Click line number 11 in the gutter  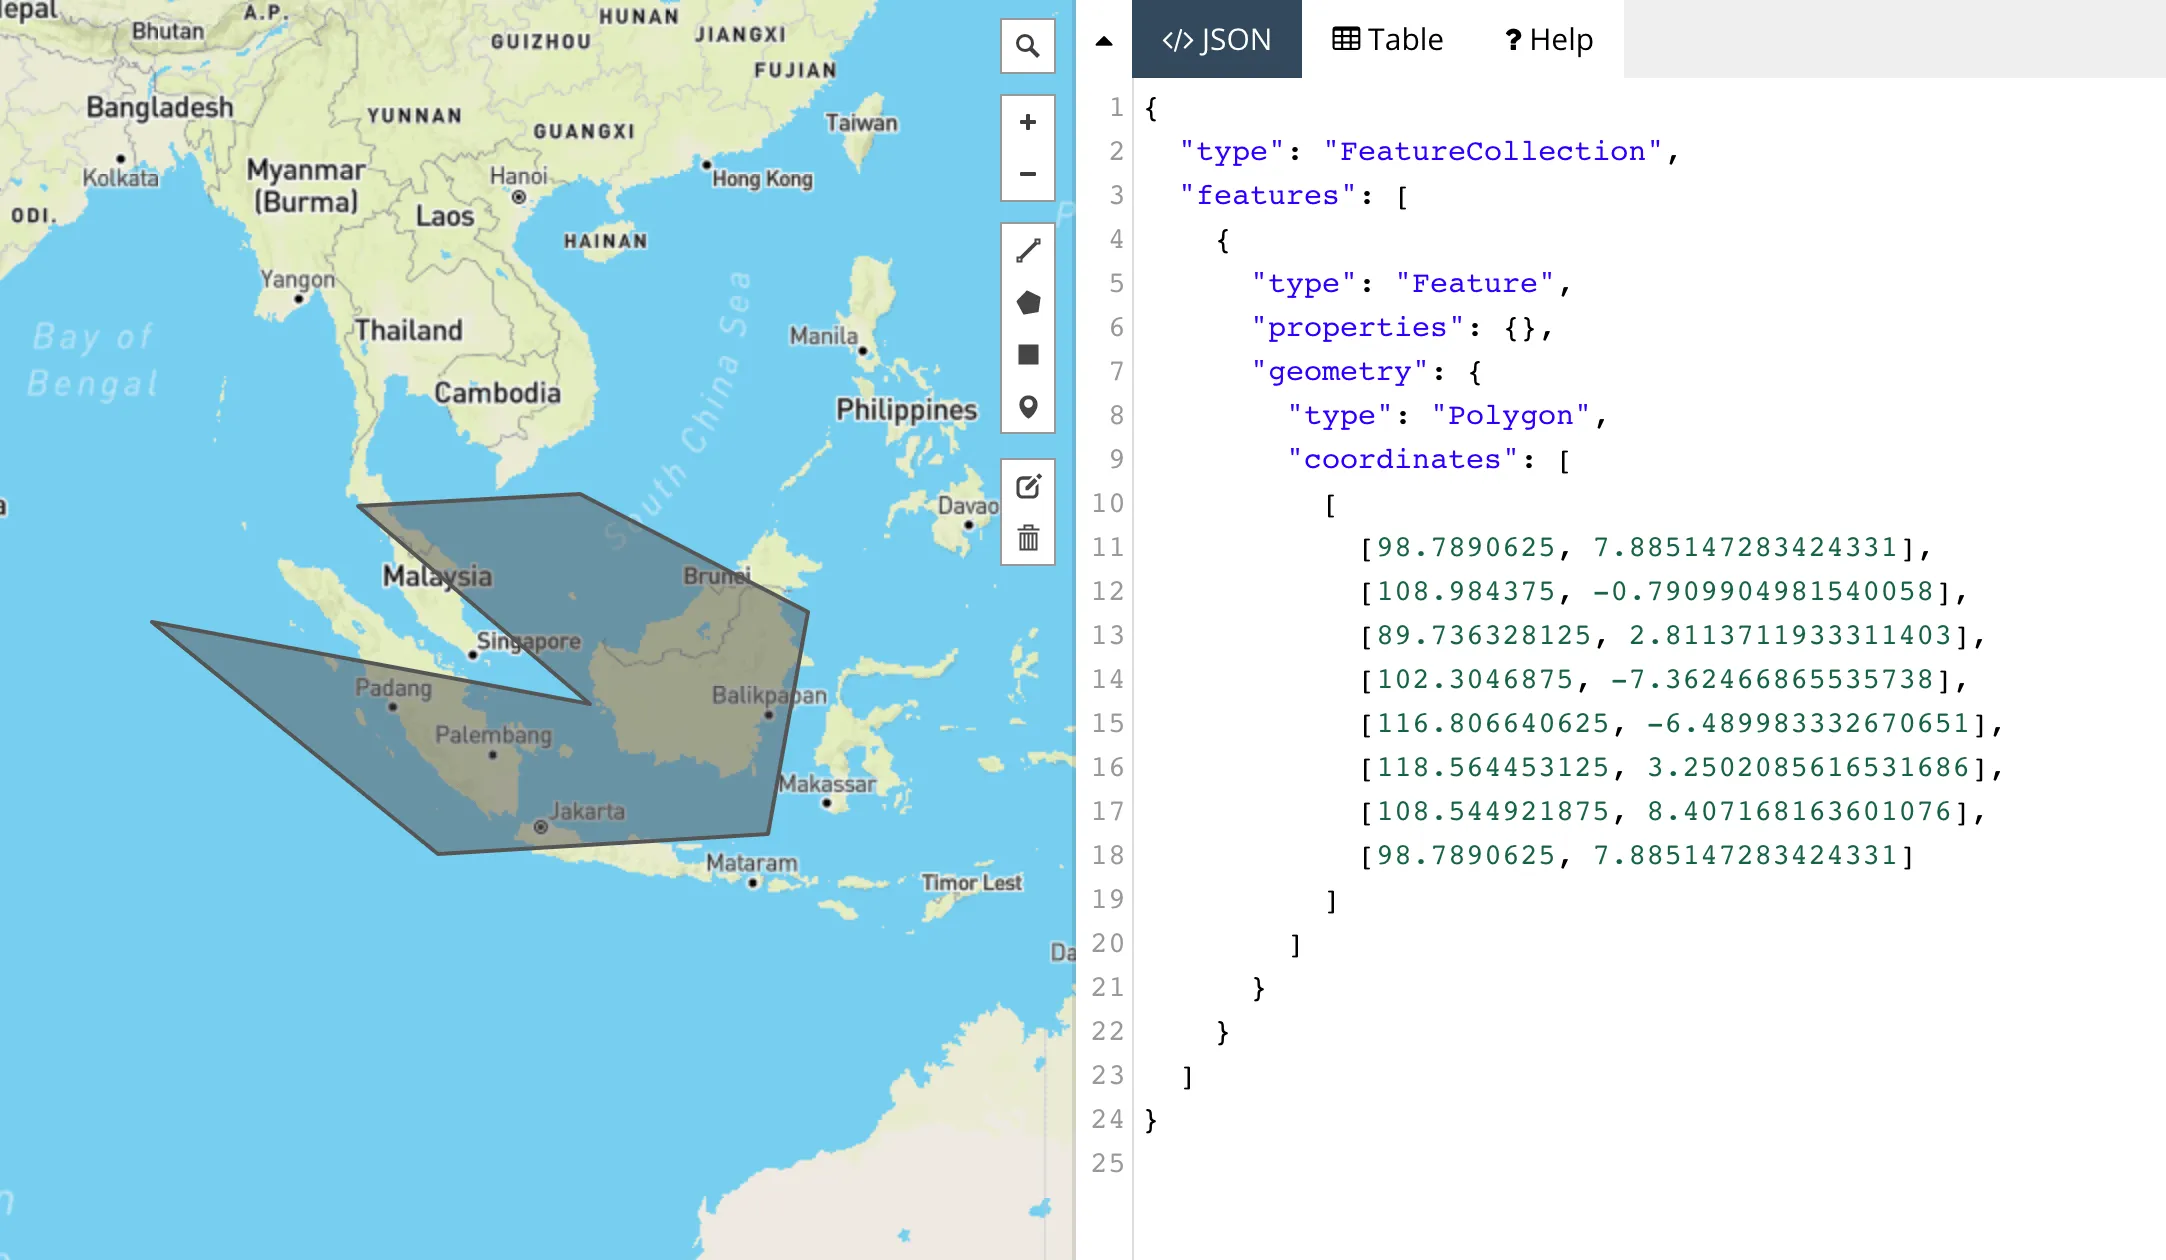(1107, 547)
